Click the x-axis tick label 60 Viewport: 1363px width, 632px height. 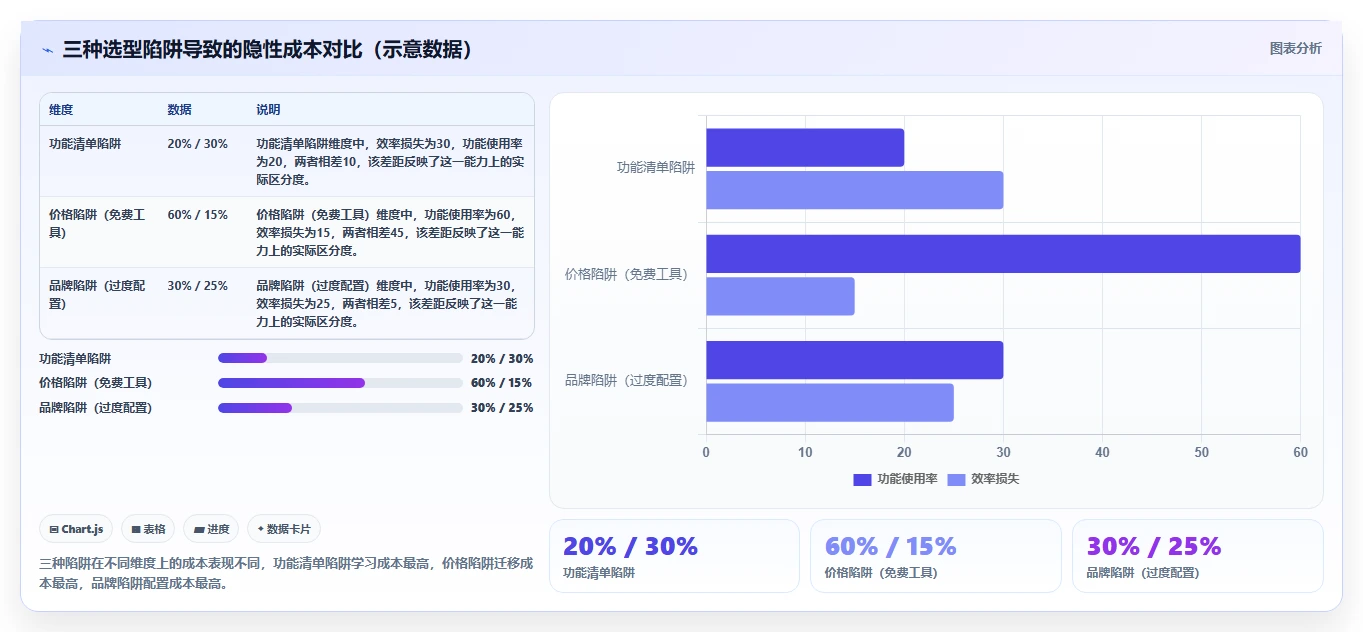pos(1300,452)
